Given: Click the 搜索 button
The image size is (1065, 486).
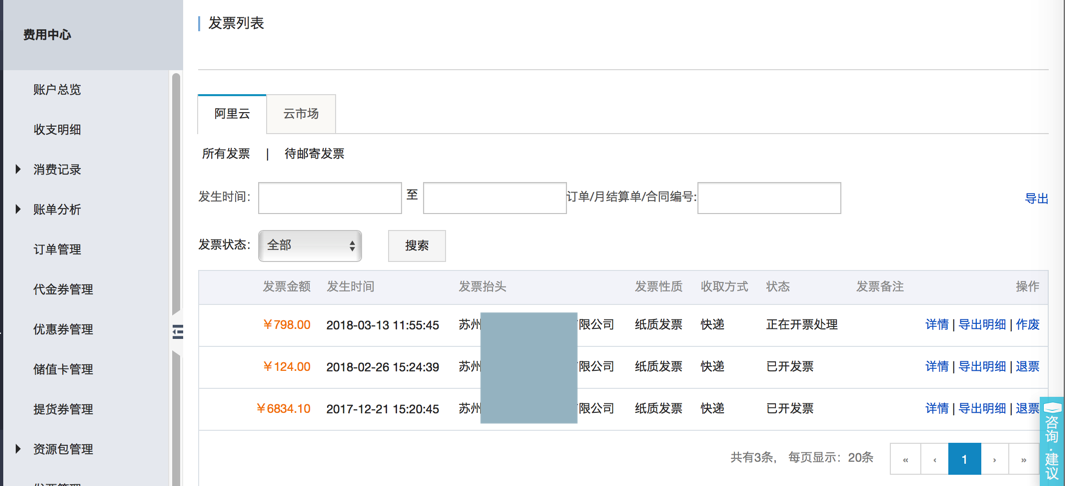Looking at the screenshot, I should click(x=417, y=246).
